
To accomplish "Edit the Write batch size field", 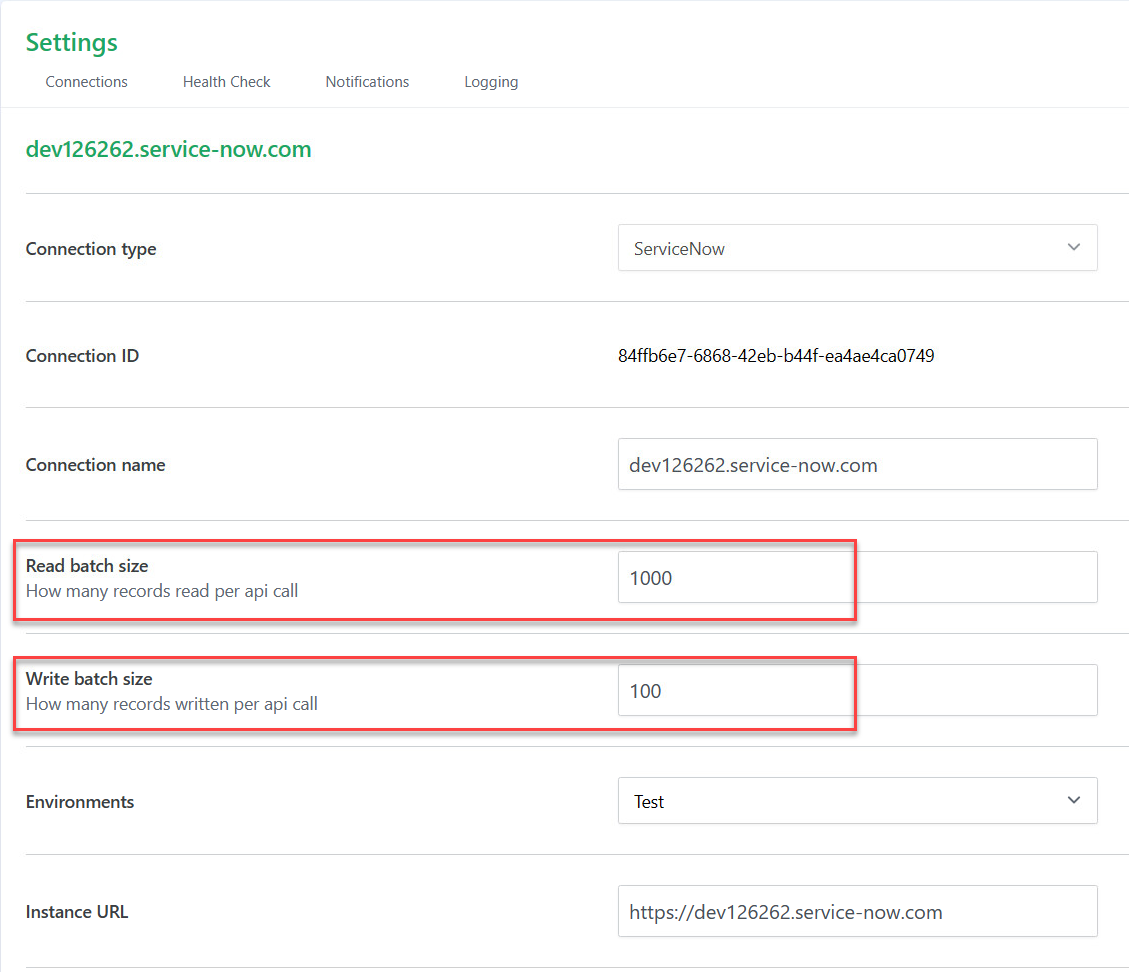I will [858, 690].
